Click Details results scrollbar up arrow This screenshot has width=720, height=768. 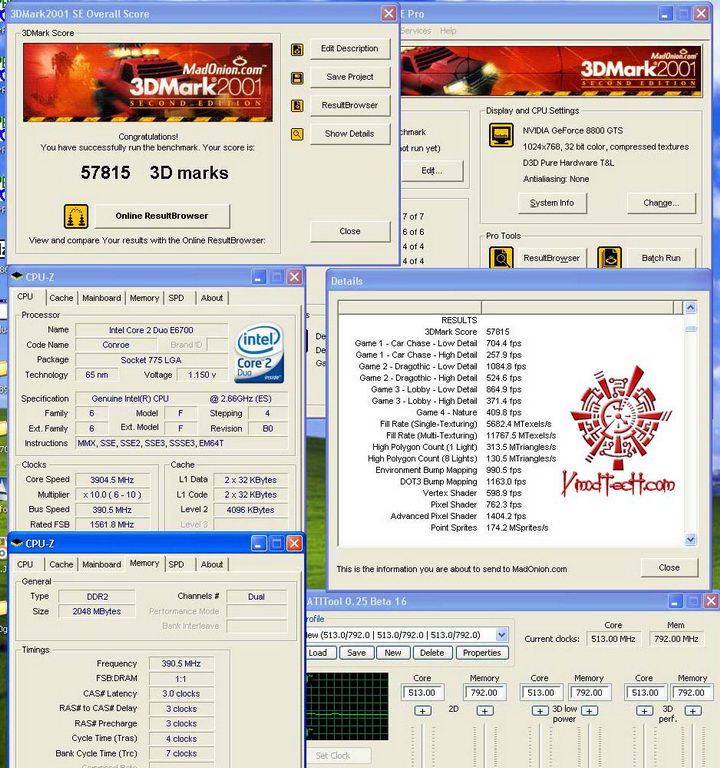tap(691, 308)
